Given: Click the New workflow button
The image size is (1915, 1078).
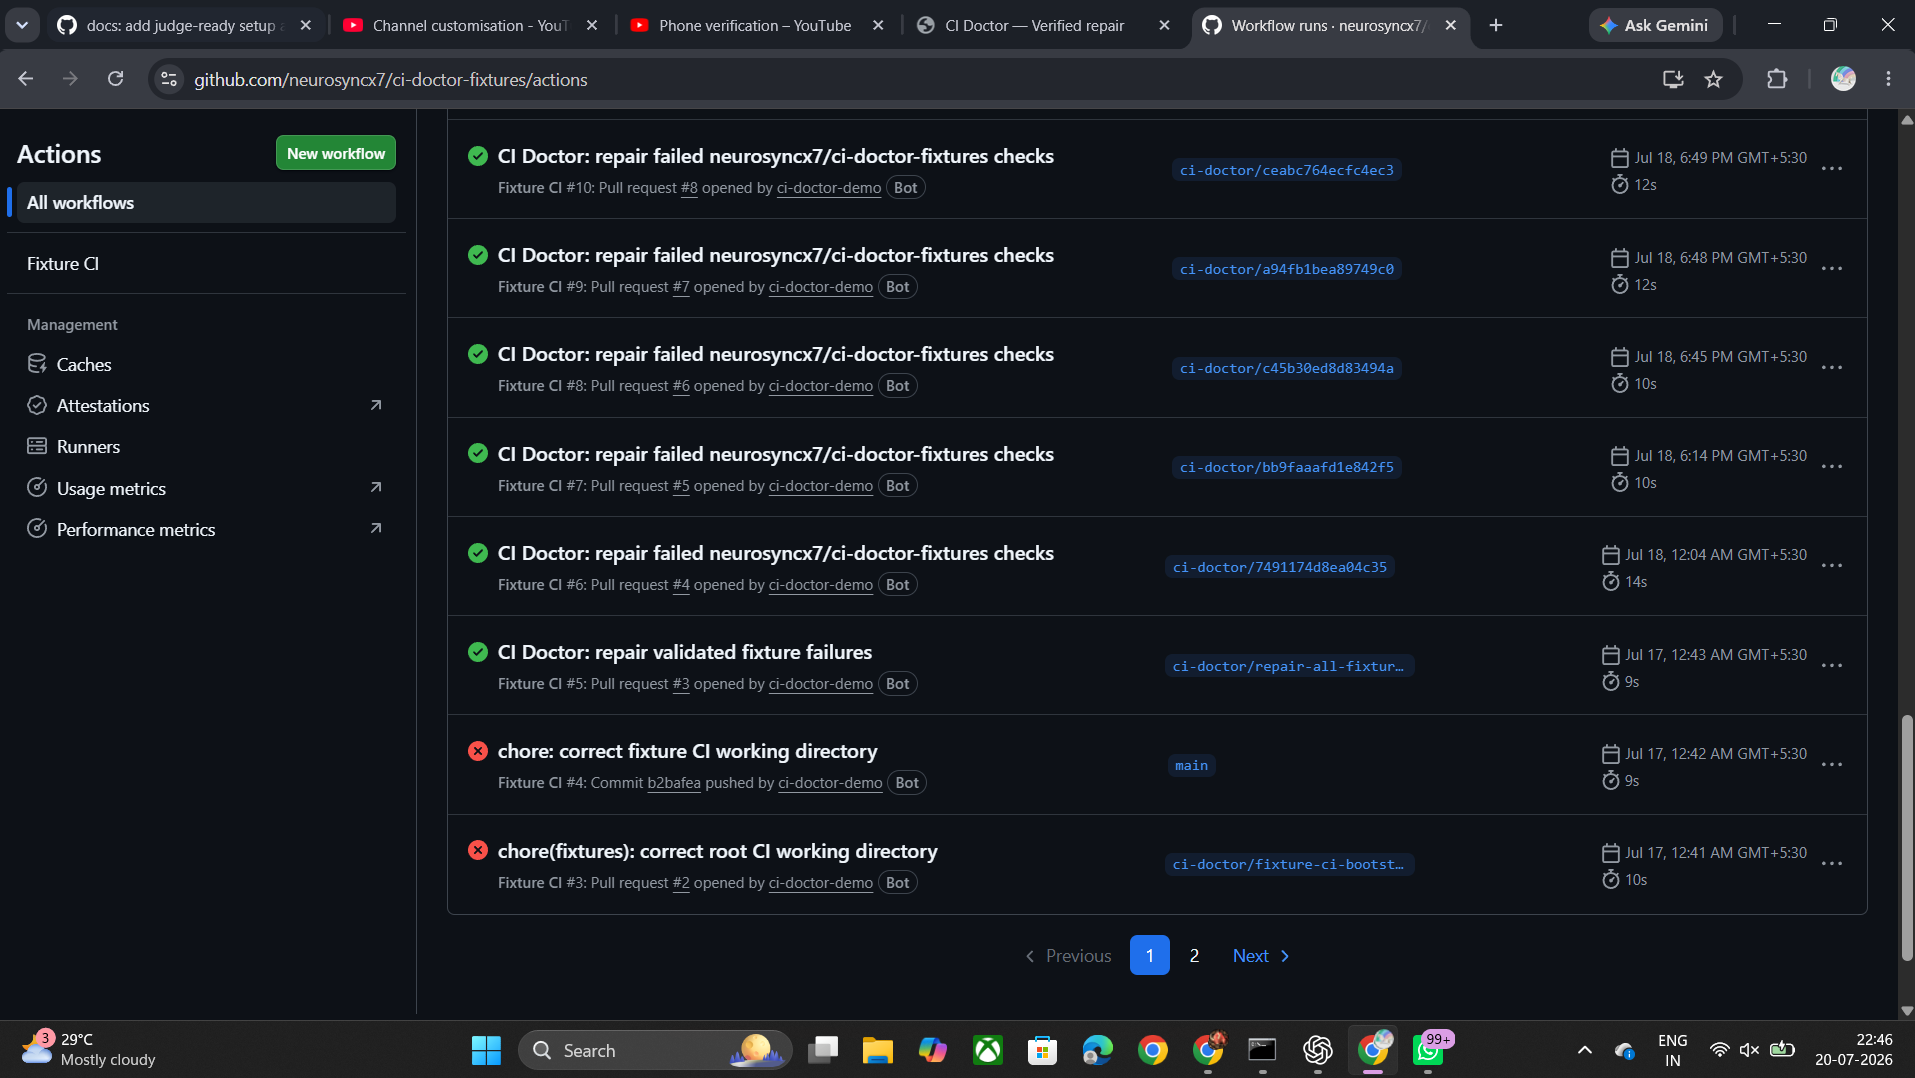Looking at the screenshot, I should (x=336, y=153).
